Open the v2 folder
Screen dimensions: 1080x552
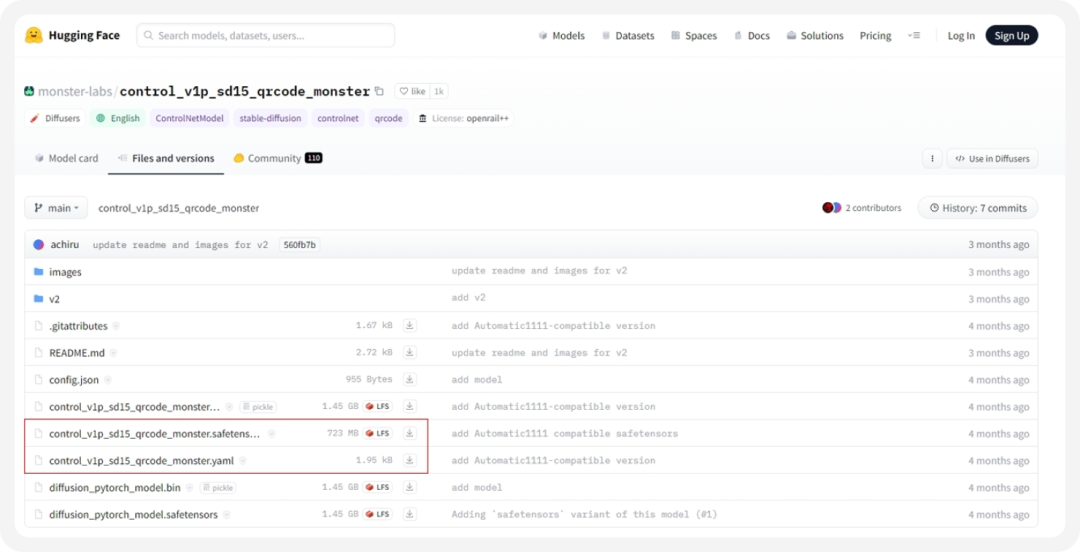54,299
